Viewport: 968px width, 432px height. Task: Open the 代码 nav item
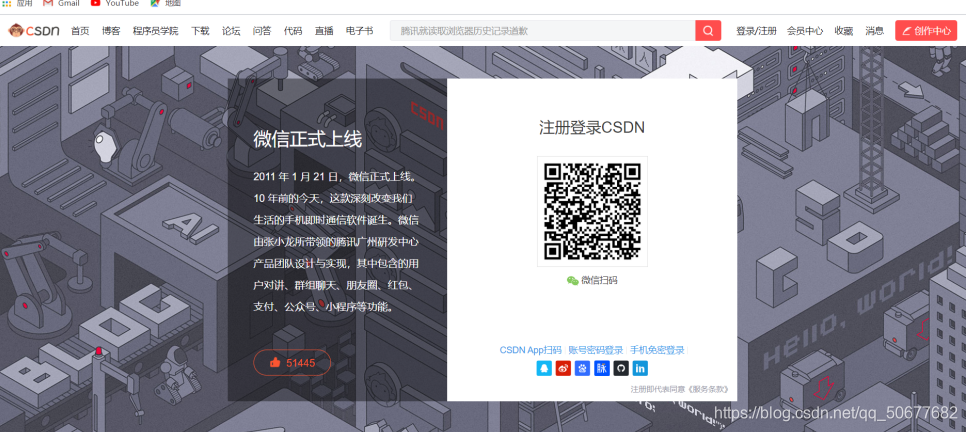coord(293,31)
